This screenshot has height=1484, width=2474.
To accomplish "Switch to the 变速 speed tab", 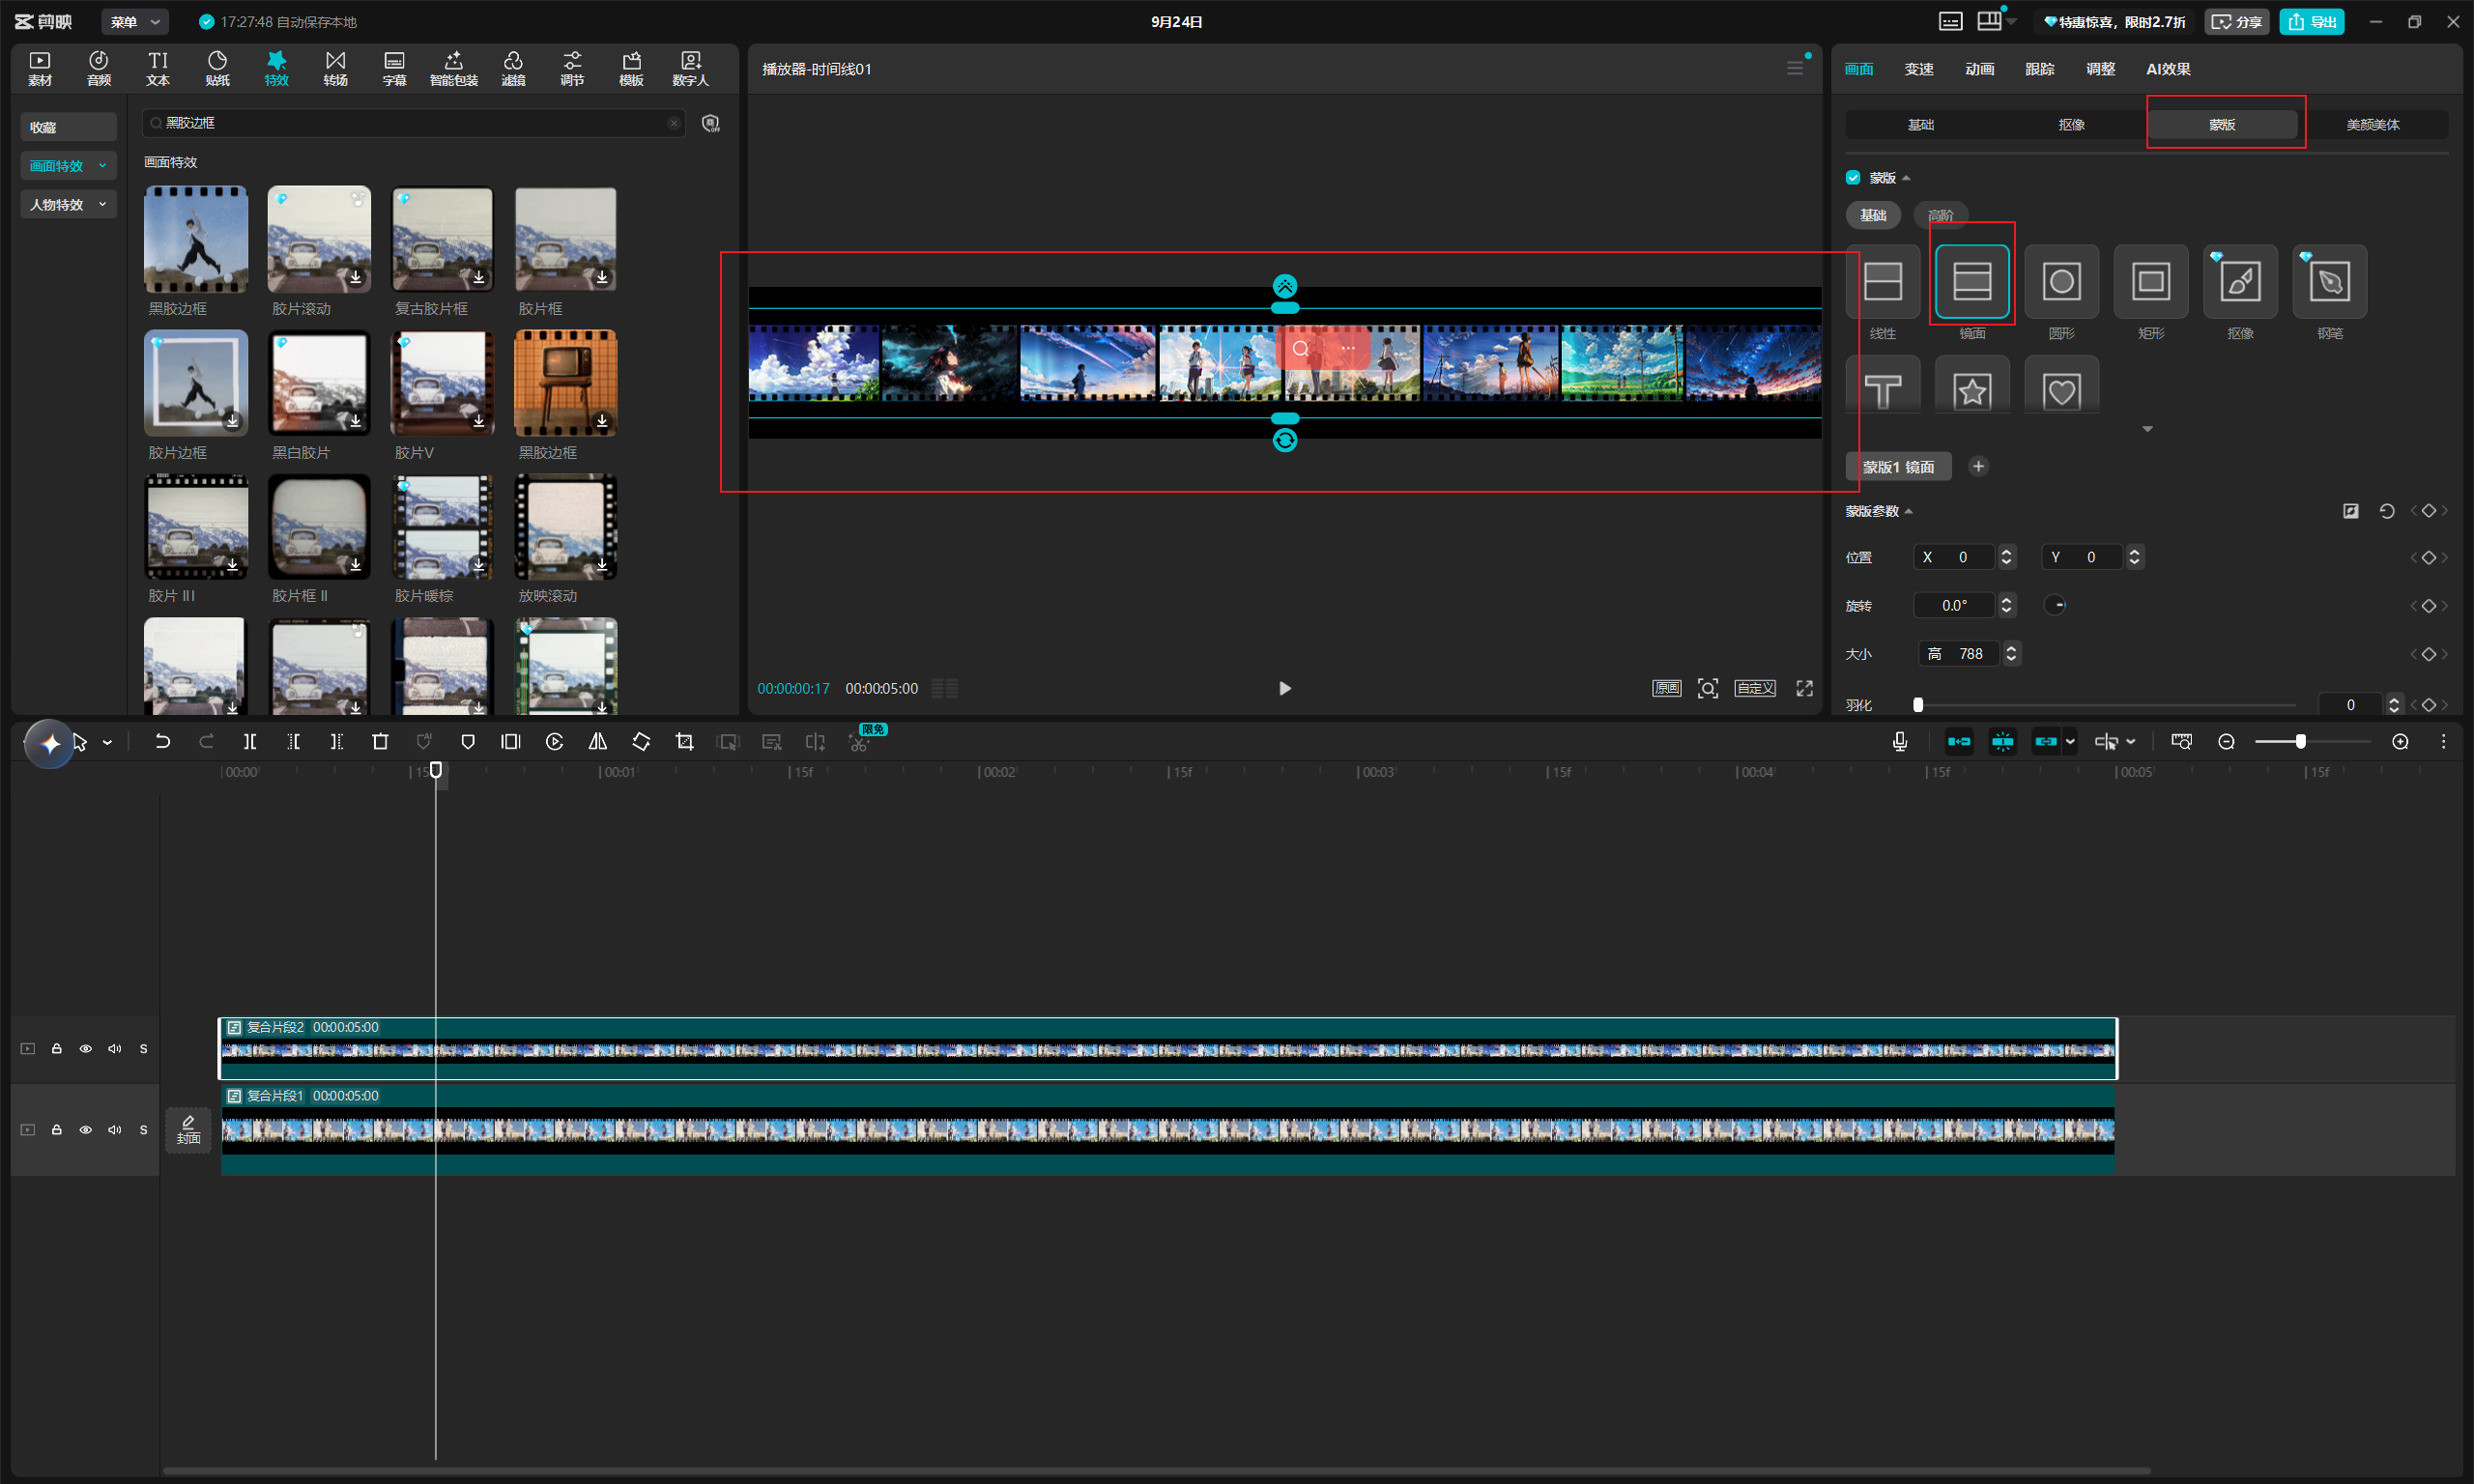I will [1919, 69].
